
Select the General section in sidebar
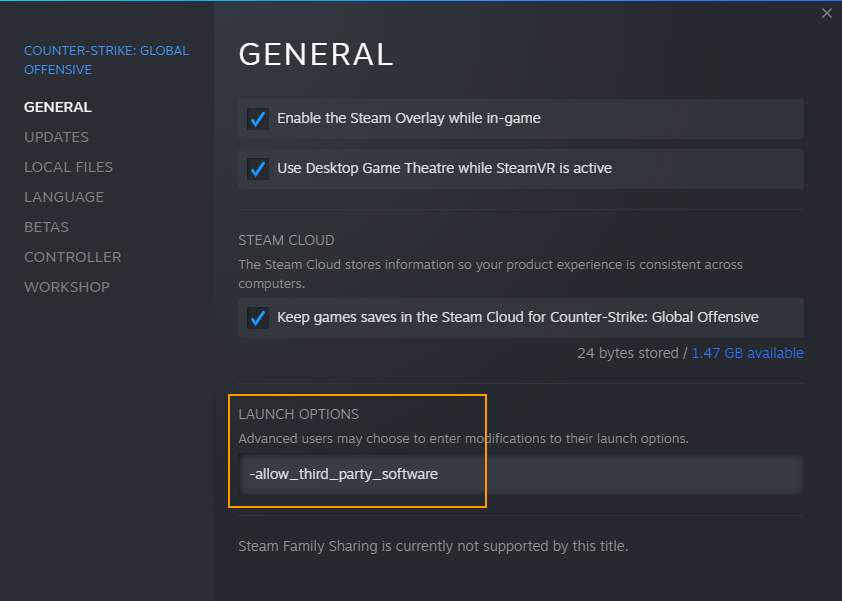[x=58, y=107]
